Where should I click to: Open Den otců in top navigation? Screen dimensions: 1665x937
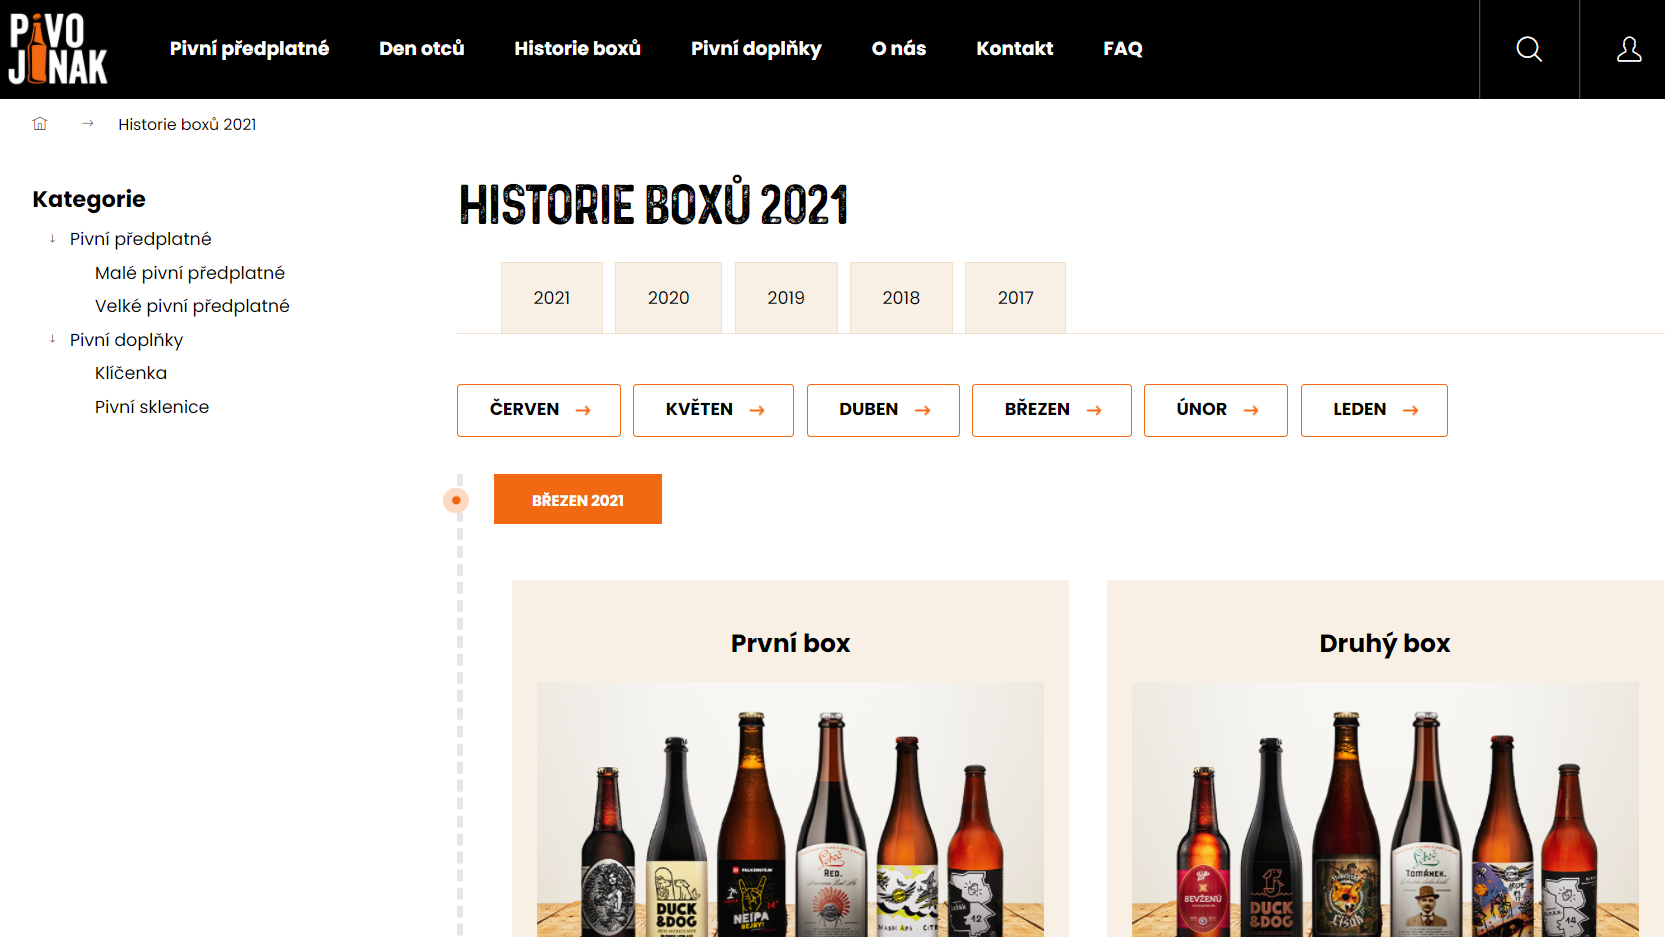[x=421, y=49]
